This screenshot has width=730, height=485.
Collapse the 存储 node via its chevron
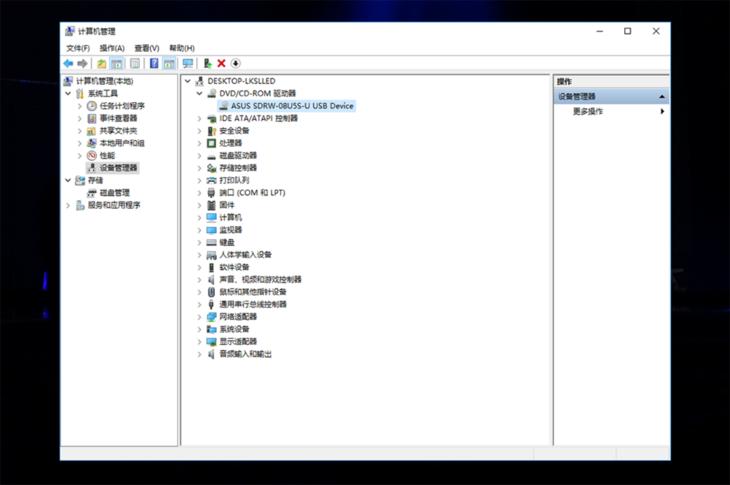68,180
